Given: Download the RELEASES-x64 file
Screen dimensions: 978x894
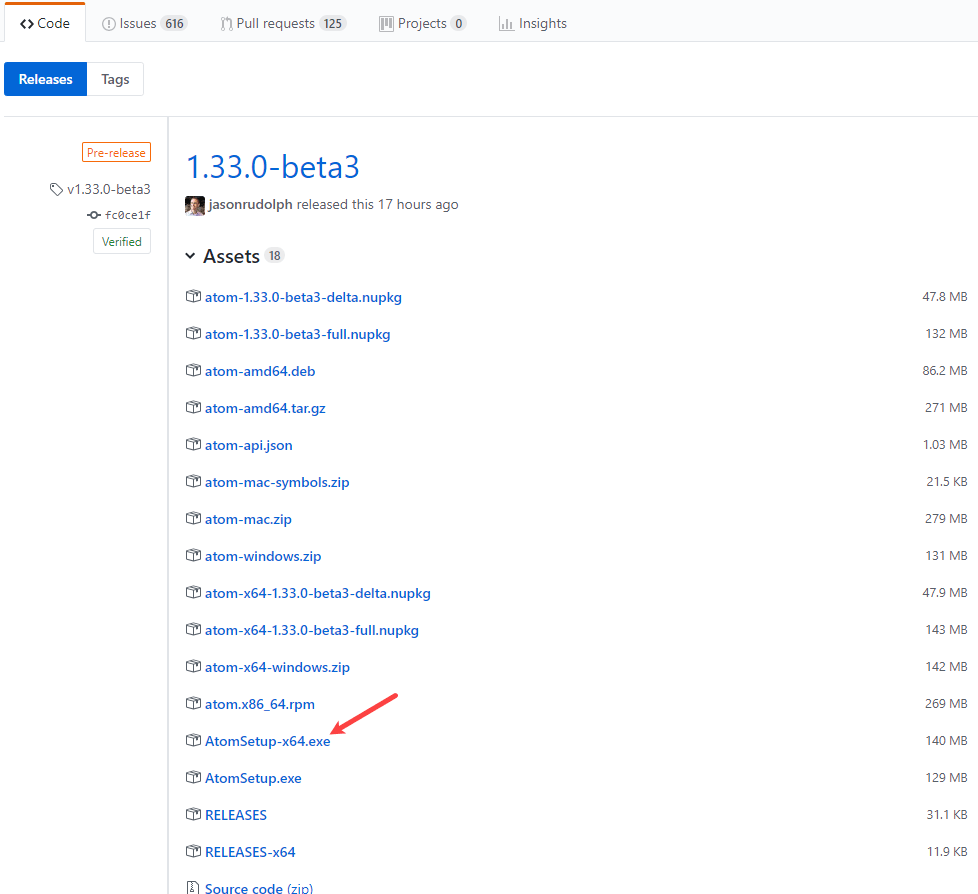Looking at the screenshot, I should (x=250, y=852).
